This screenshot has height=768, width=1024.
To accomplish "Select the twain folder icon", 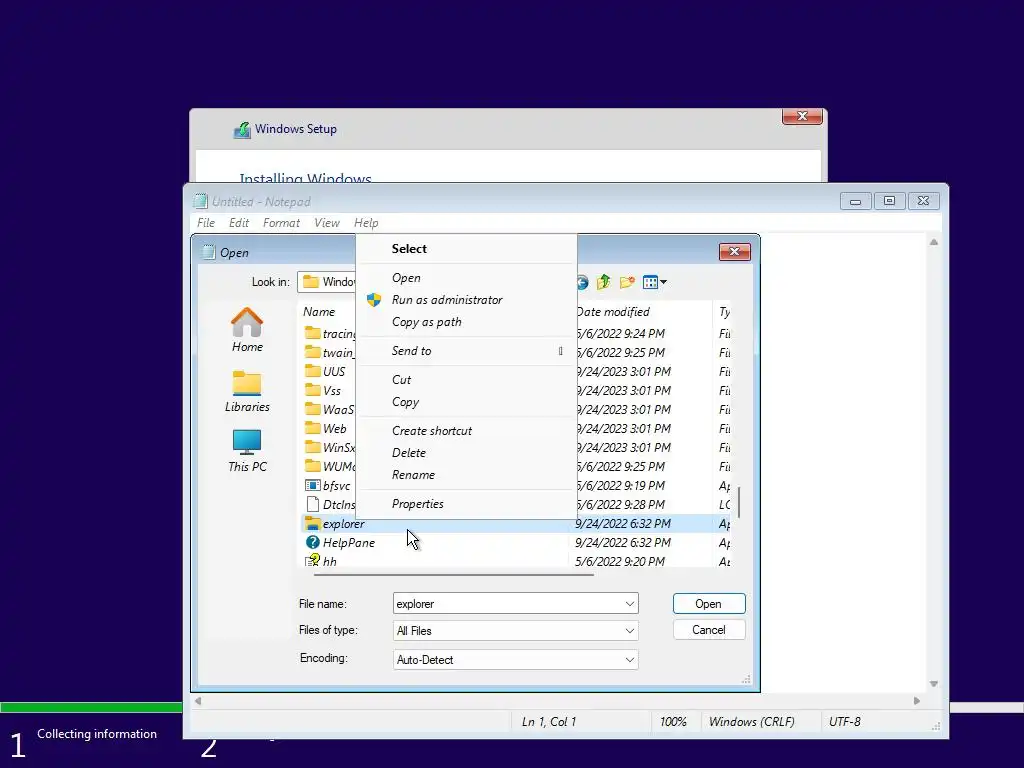I will tap(313, 352).
